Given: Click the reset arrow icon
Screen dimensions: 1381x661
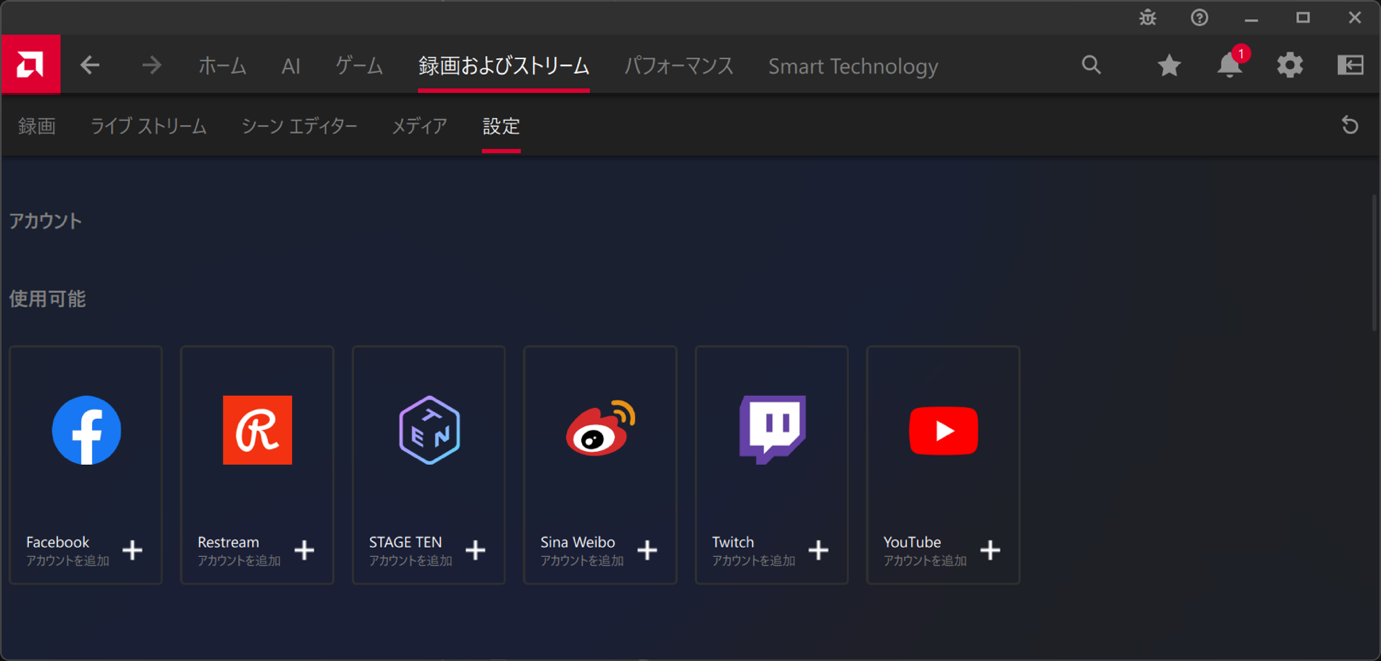Looking at the screenshot, I should 1350,125.
